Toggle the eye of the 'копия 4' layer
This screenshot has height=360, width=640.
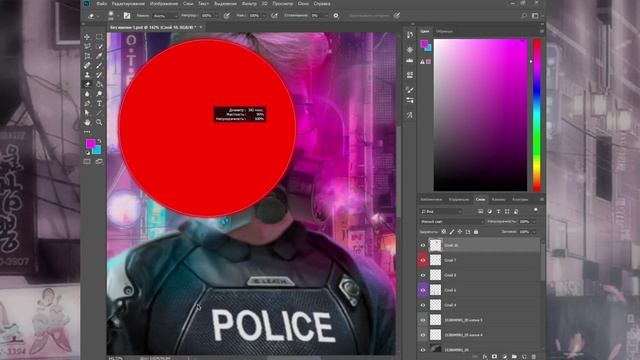(x=423, y=335)
